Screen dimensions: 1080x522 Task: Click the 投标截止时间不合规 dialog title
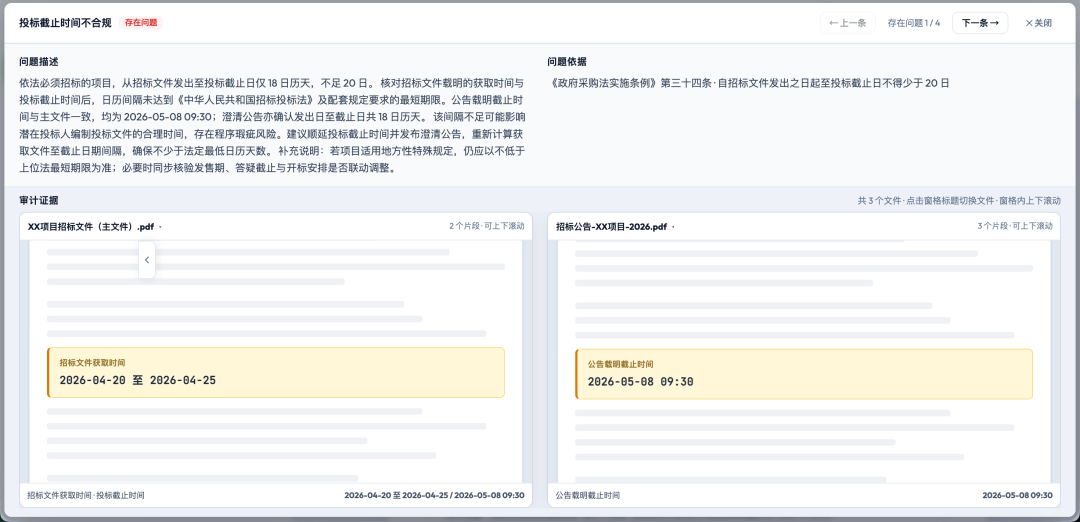[x=65, y=23]
